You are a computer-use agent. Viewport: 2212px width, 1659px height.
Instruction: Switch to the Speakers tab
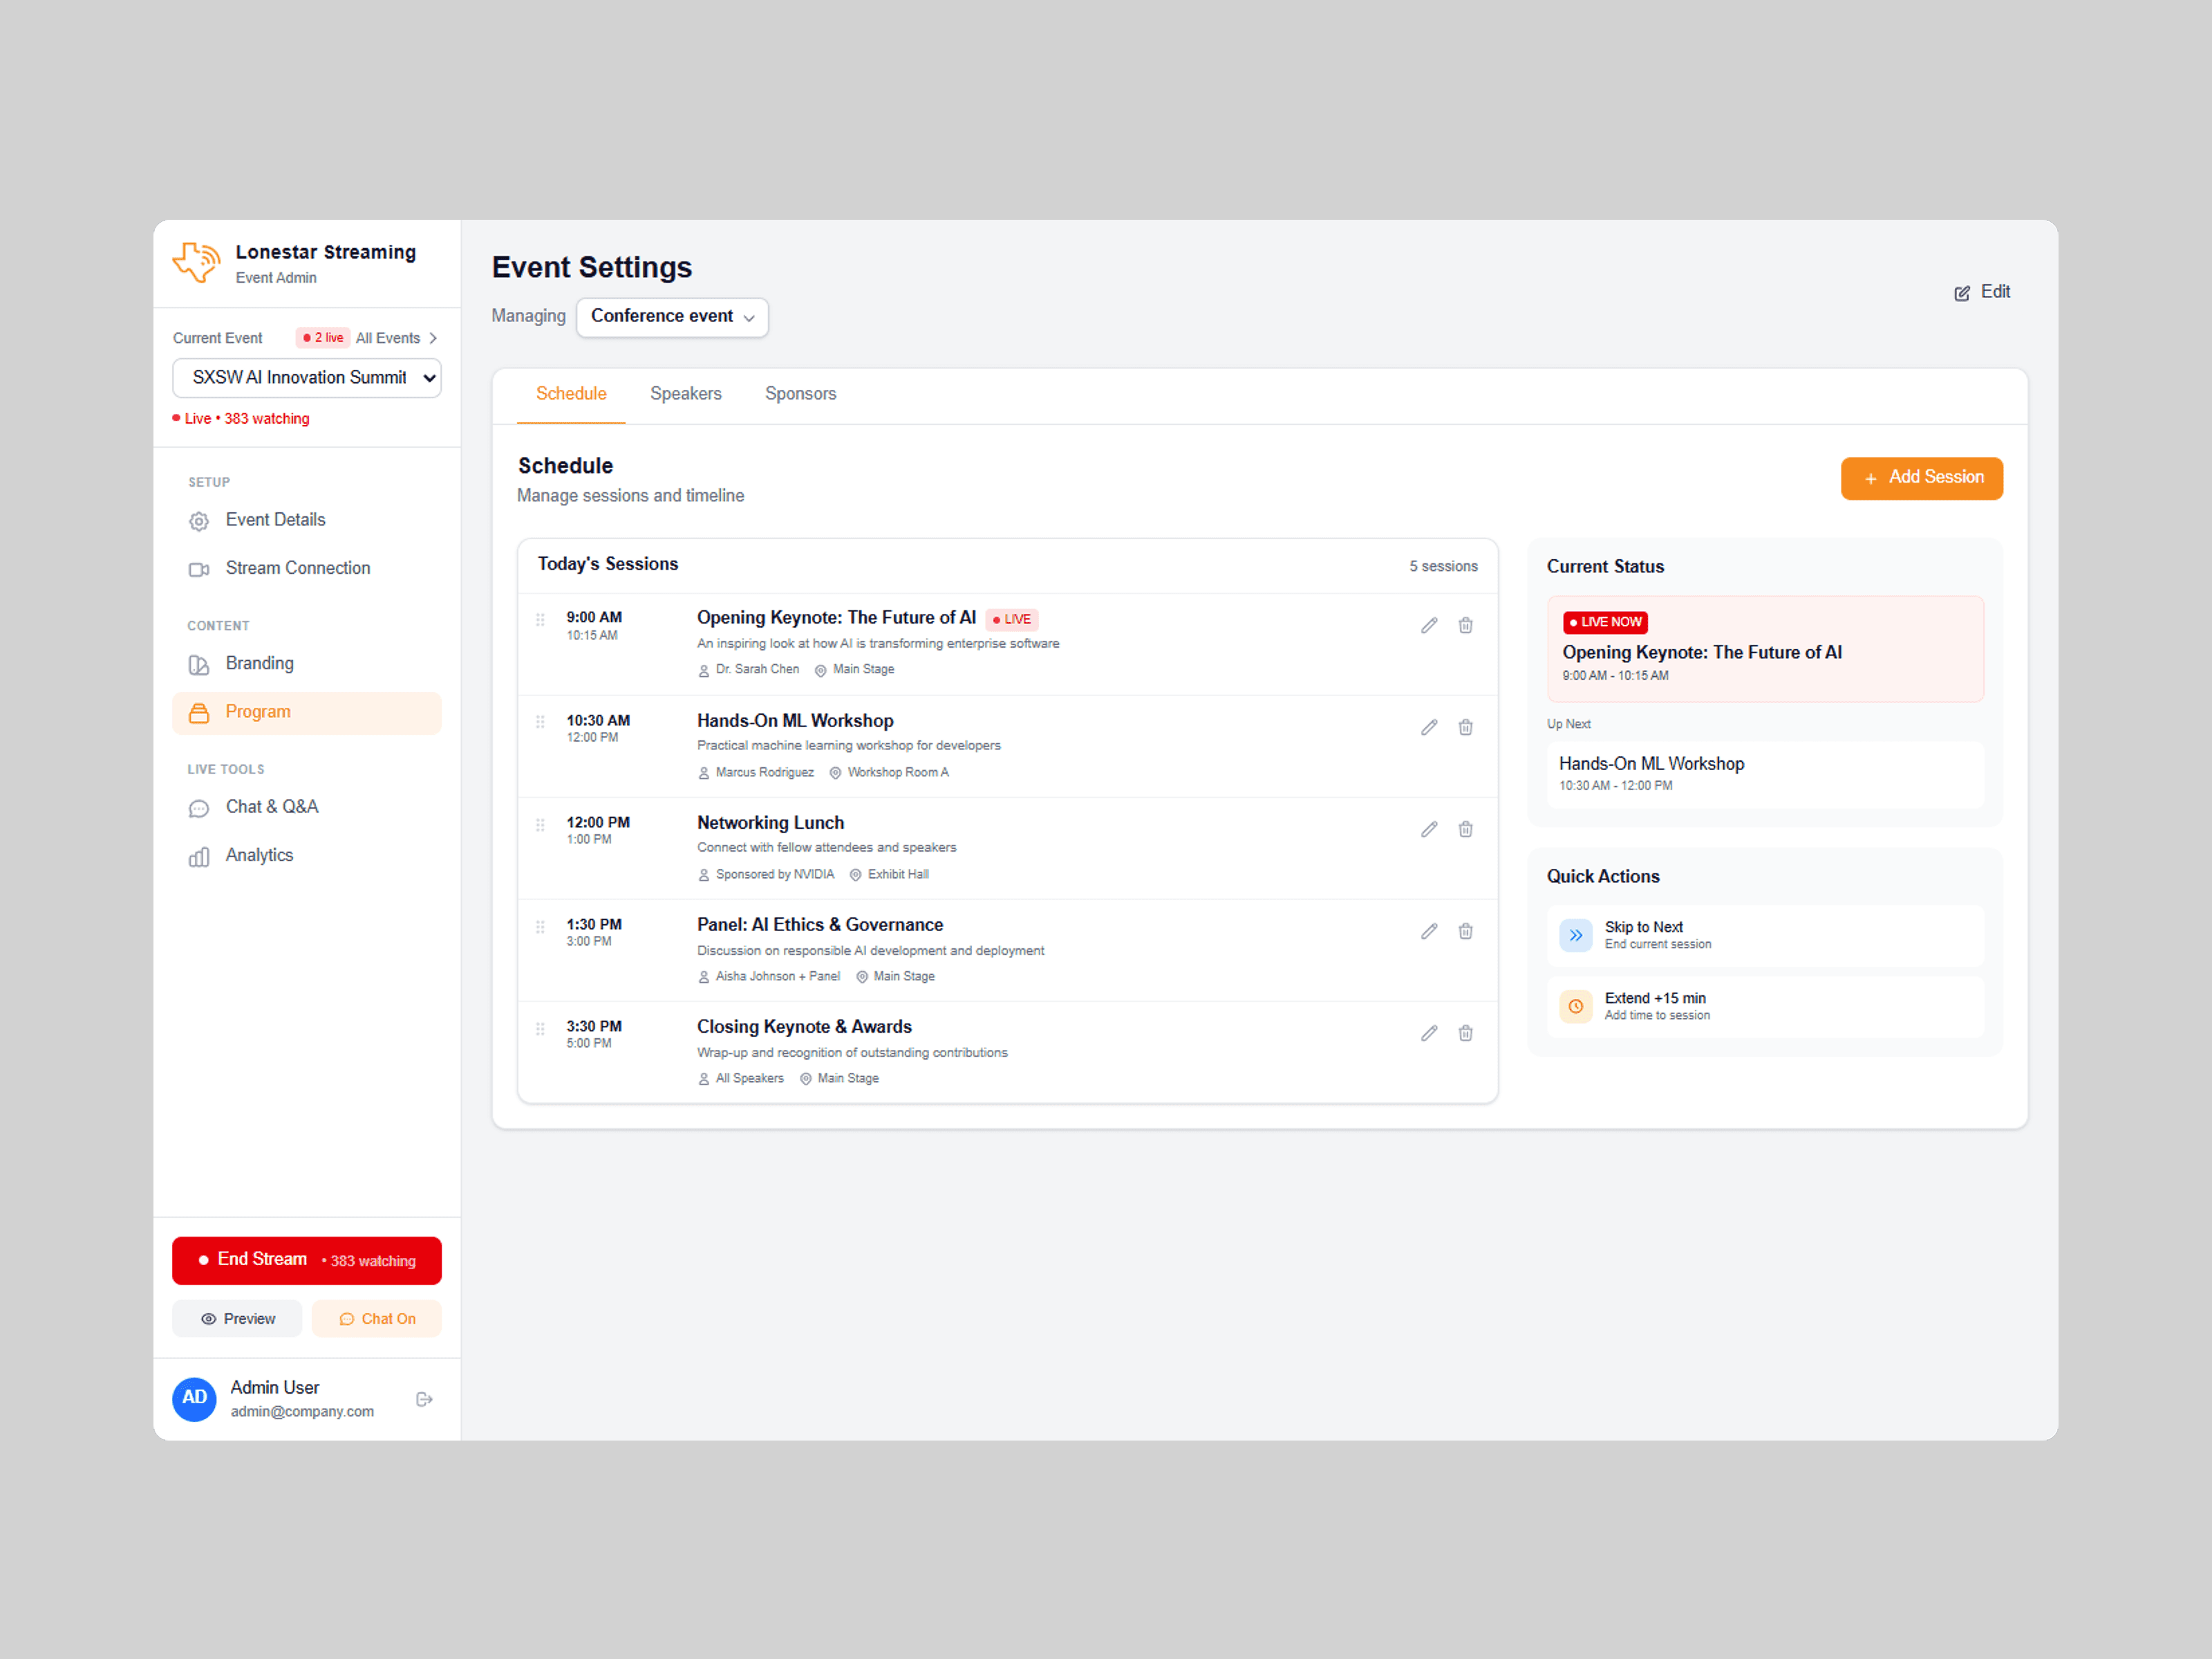point(685,394)
